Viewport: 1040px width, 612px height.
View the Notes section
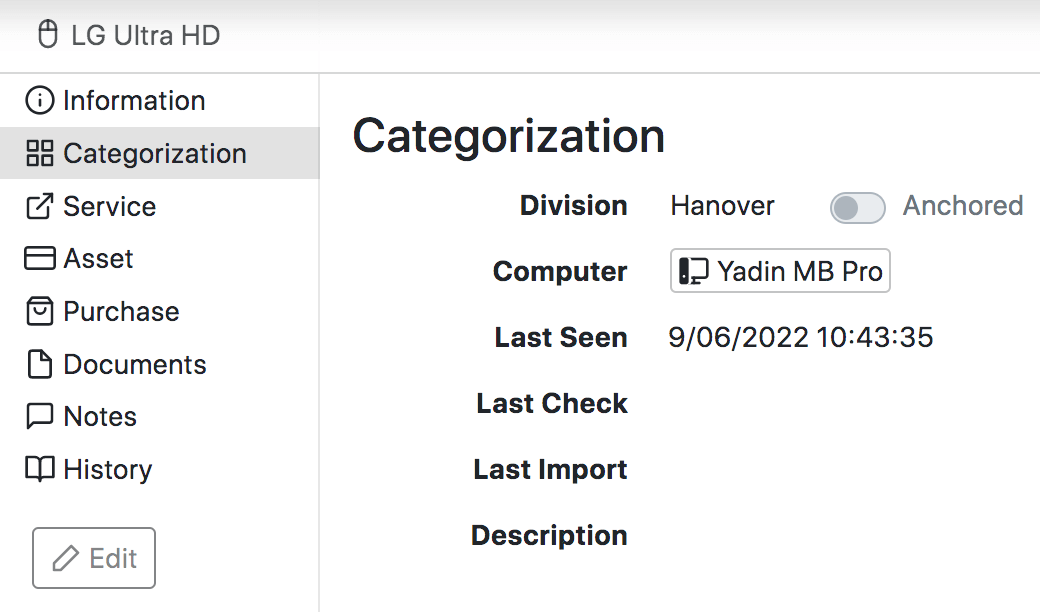coord(100,416)
